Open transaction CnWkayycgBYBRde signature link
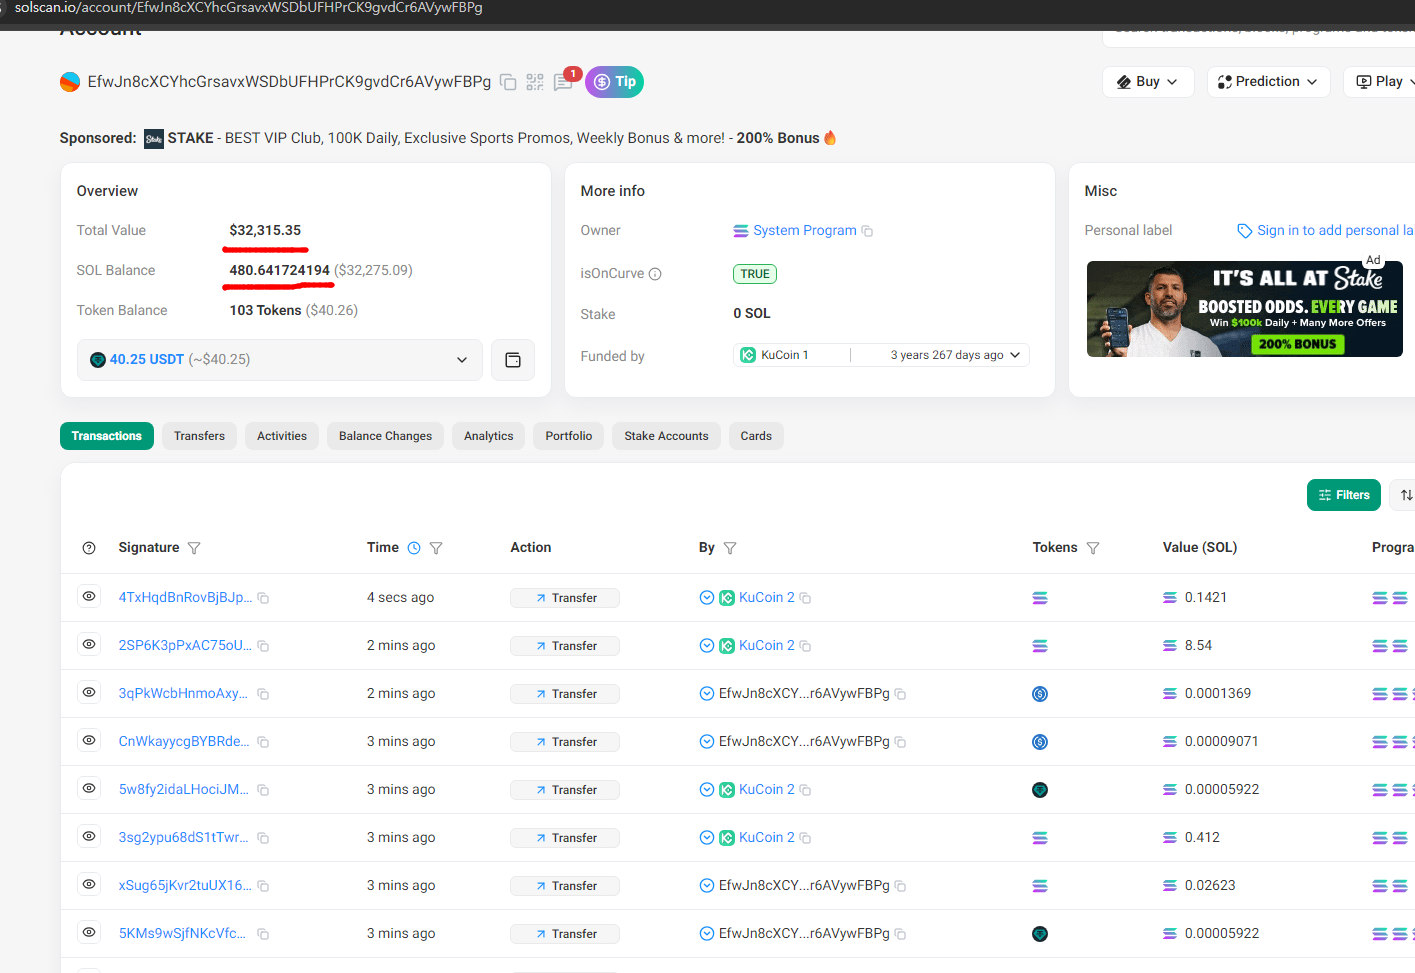Screen dimensions: 1415x973 pyautogui.click(x=184, y=742)
